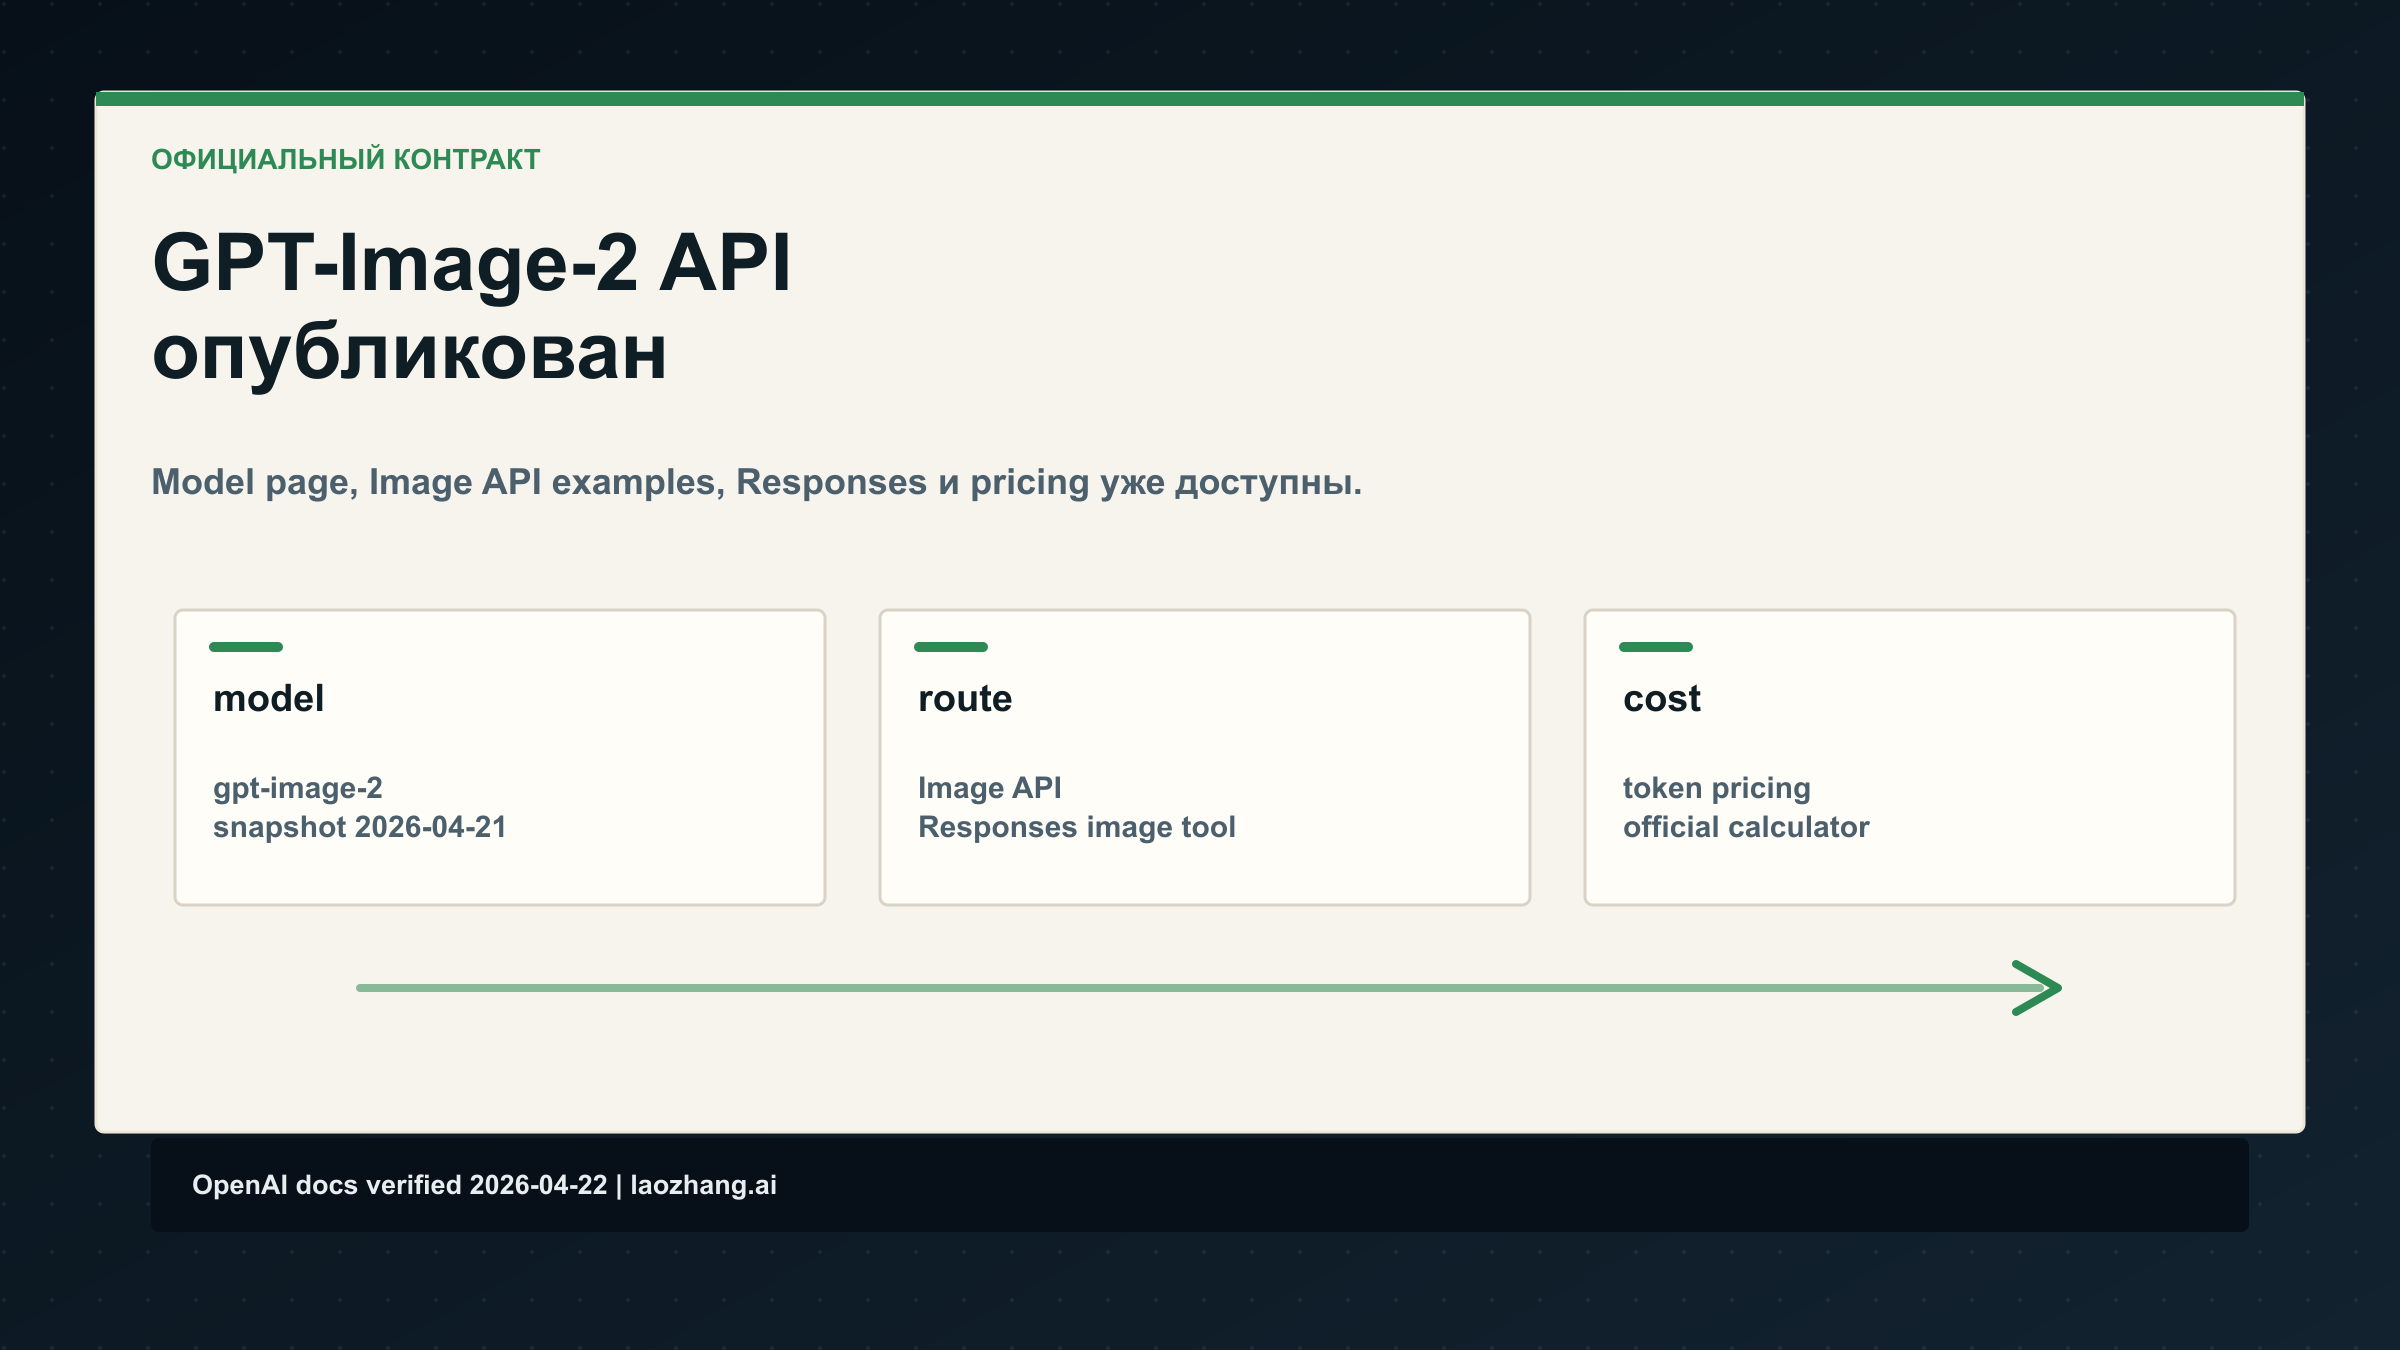
Task: Open the "official calculator" link
Action: [x=1746, y=827]
